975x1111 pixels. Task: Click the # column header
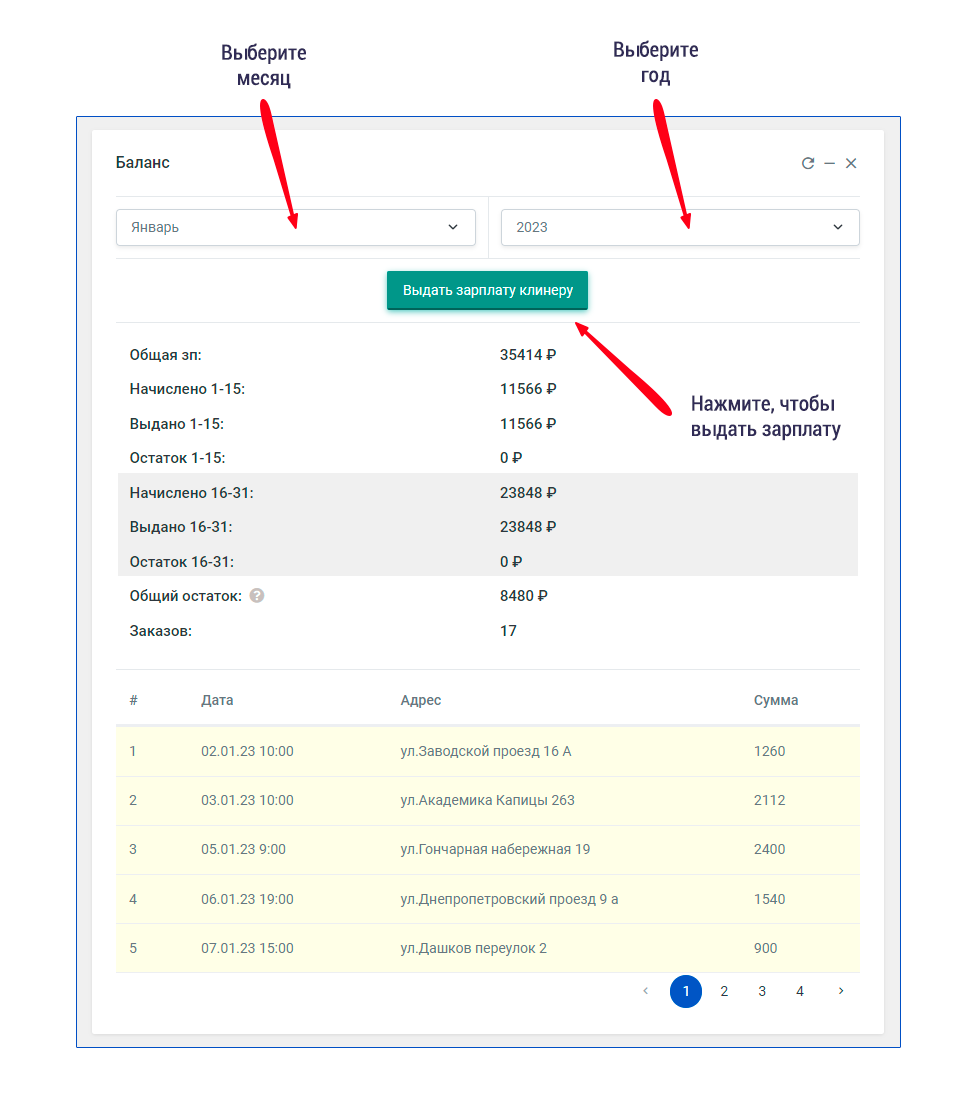pos(133,700)
